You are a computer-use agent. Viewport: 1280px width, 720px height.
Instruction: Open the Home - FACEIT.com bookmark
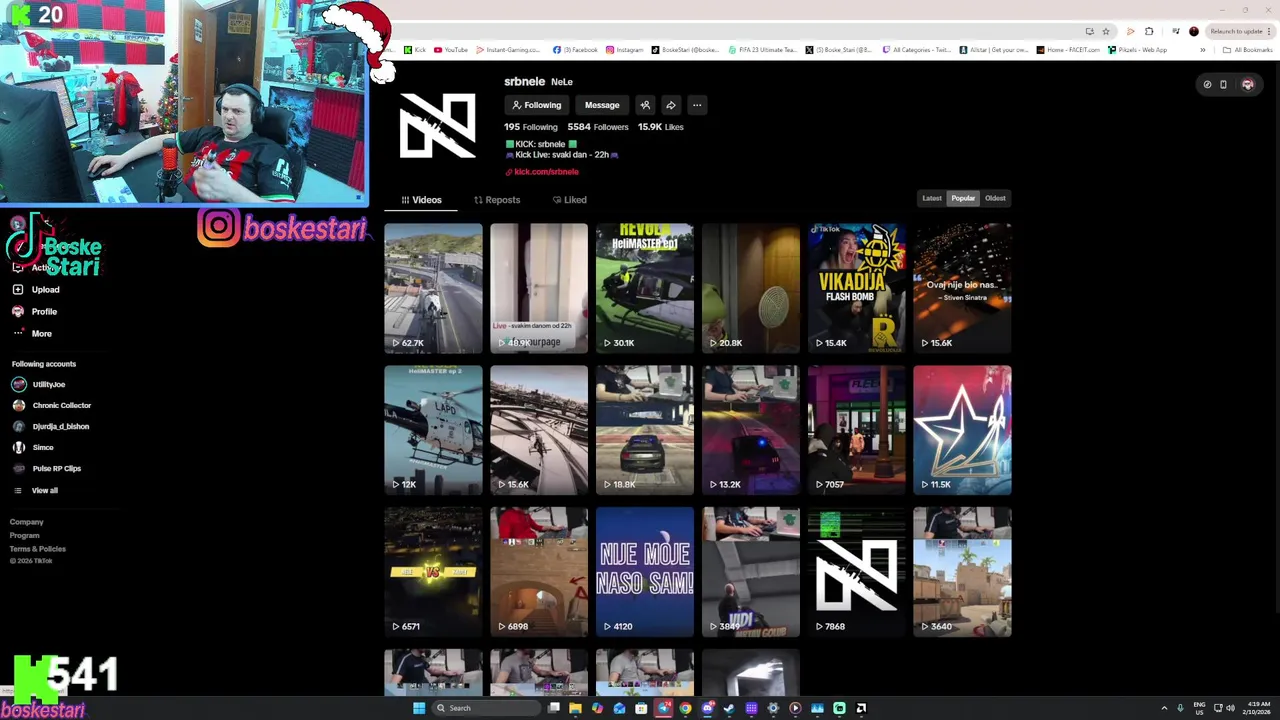click(1068, 50)
